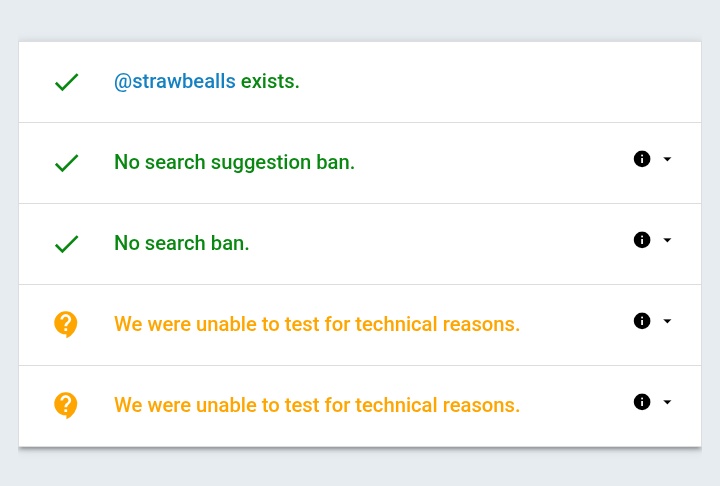Click info icon in No search ban row
Image resolution: width=720 pixels, height=486 pixels.
[642, 240]
